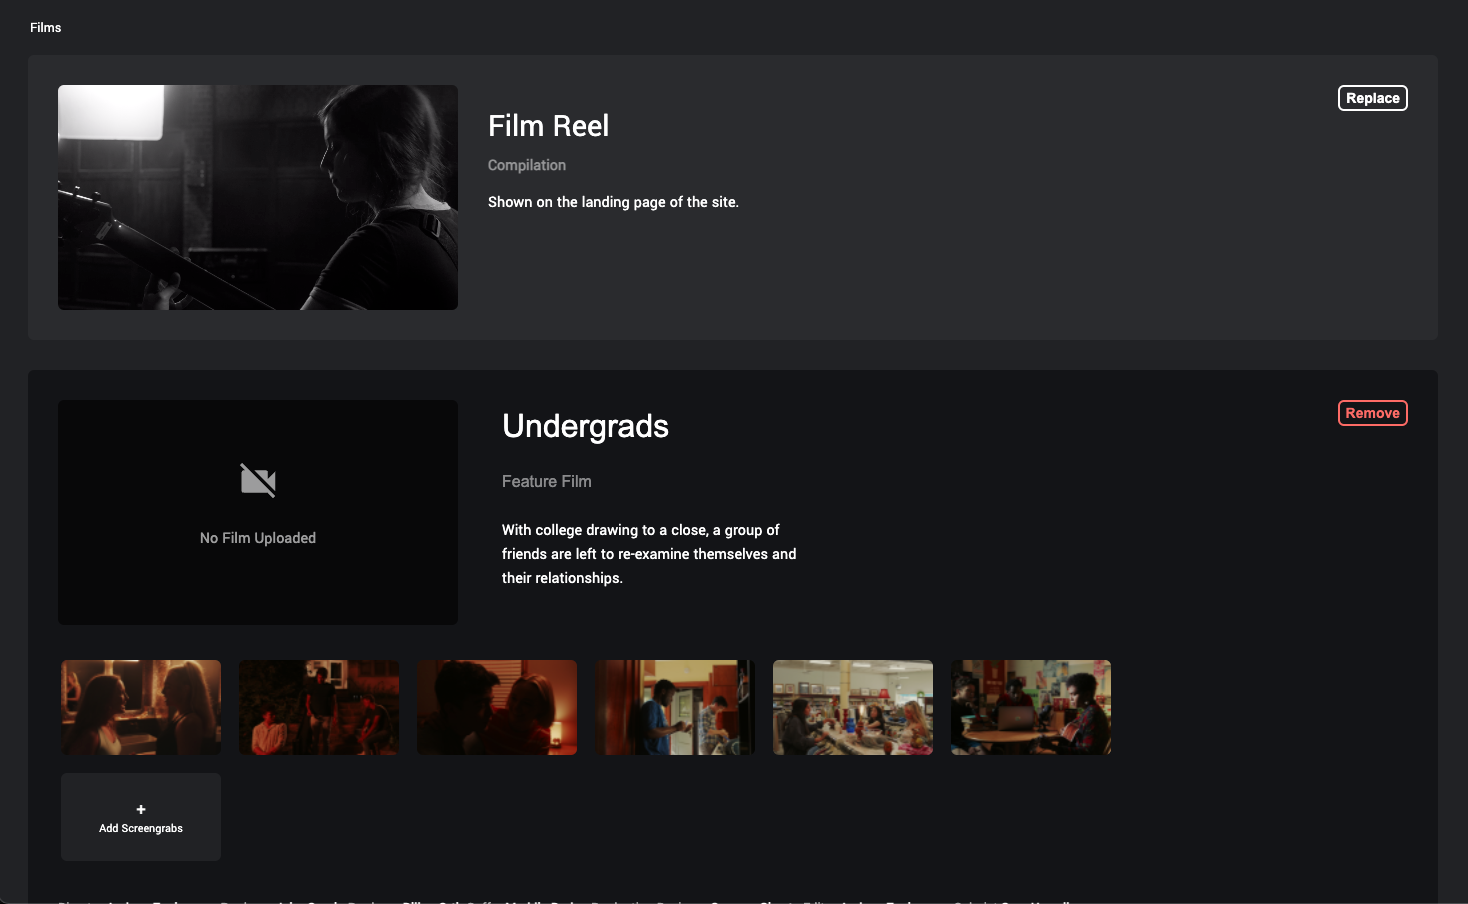Select the bookstore group screengrab
Viewport: 1468px width, 904px height.
(x=852, y=707)
